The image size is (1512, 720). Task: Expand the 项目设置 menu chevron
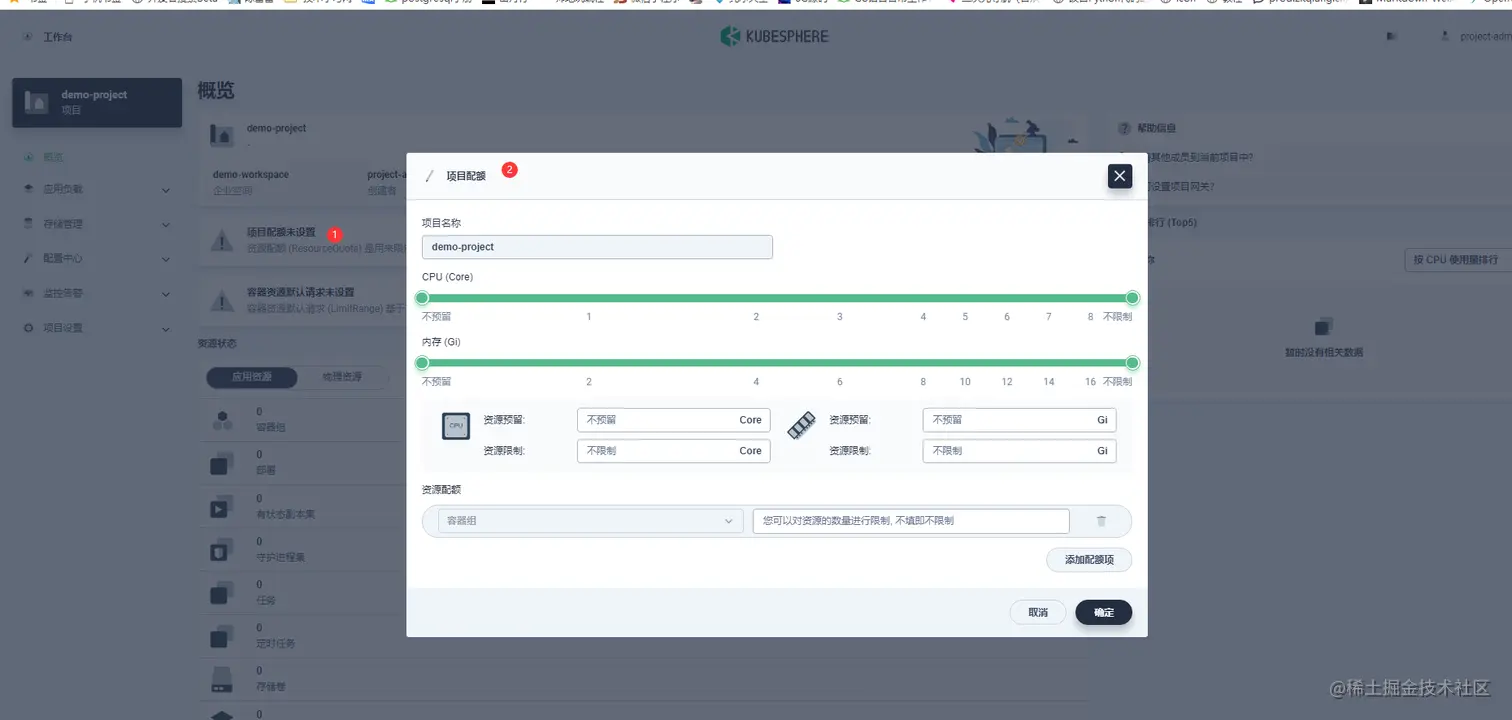tap(166, 328)
